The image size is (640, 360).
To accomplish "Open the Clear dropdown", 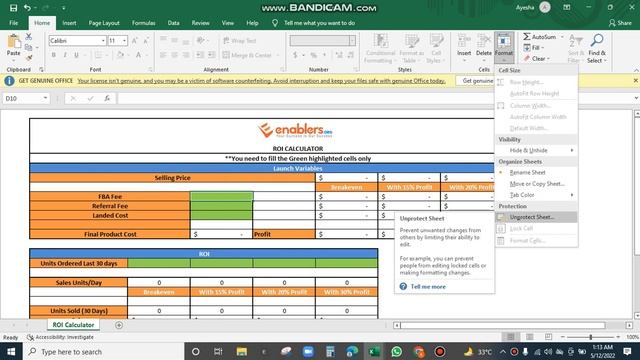I will (537, 58).
